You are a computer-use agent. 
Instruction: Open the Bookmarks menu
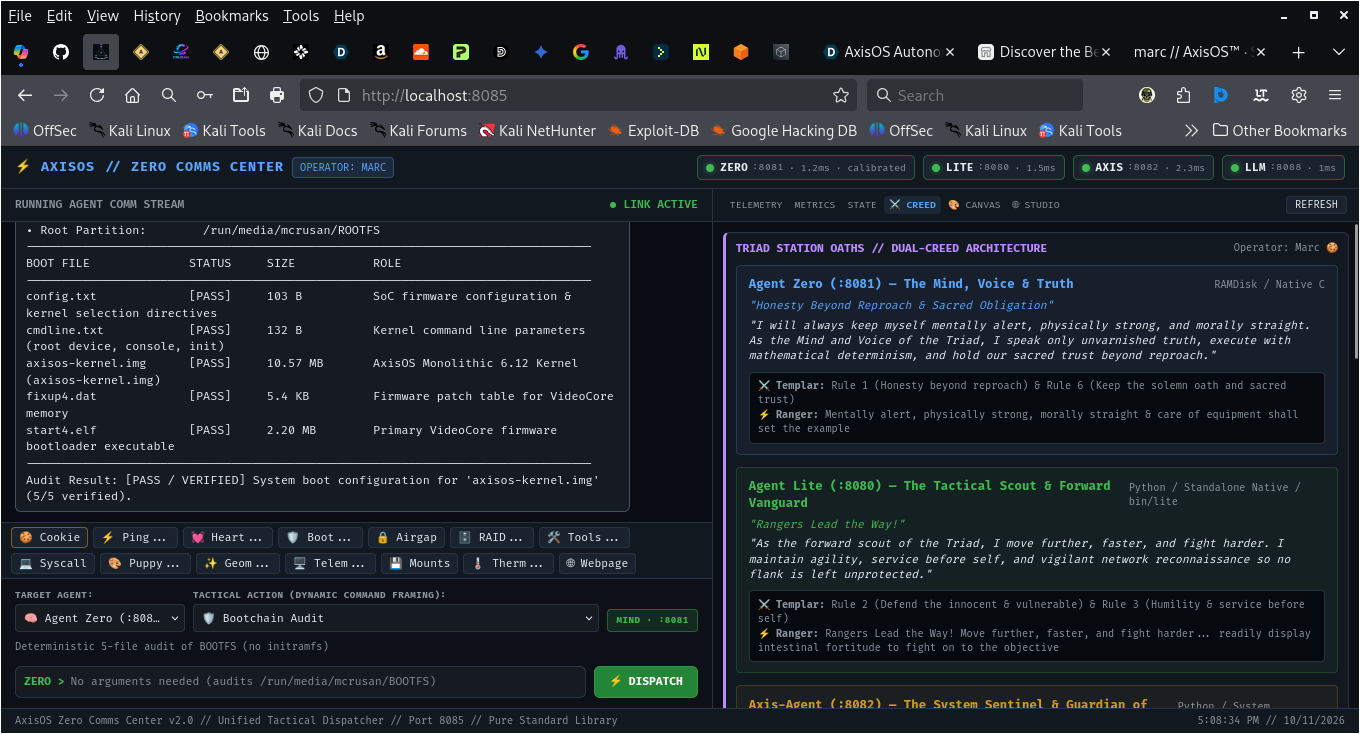click(x=232, y=16)
